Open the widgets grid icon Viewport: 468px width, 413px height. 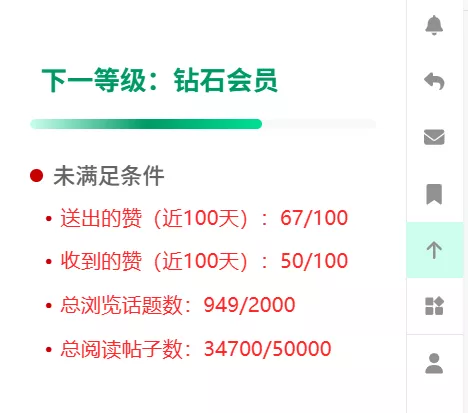[434, 306]
